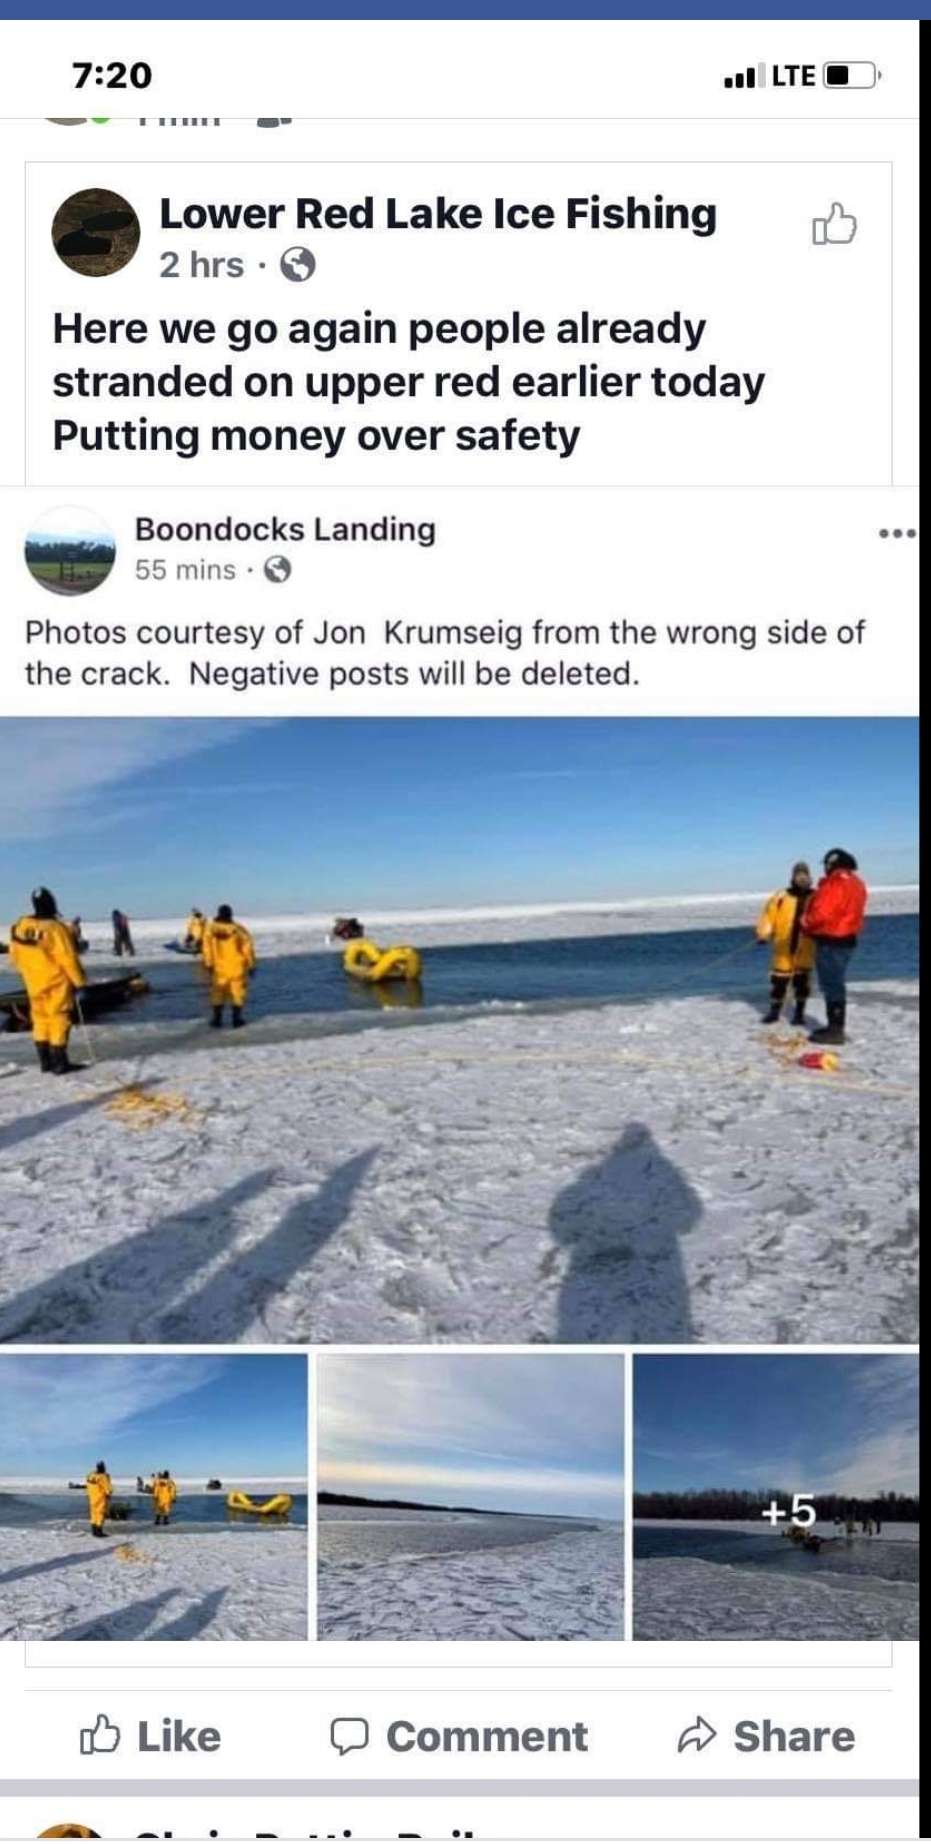This screenshot has width=931, height=1844.
Task: Tap the shared post caption text about Jon Krumseig
Action: 445,653
